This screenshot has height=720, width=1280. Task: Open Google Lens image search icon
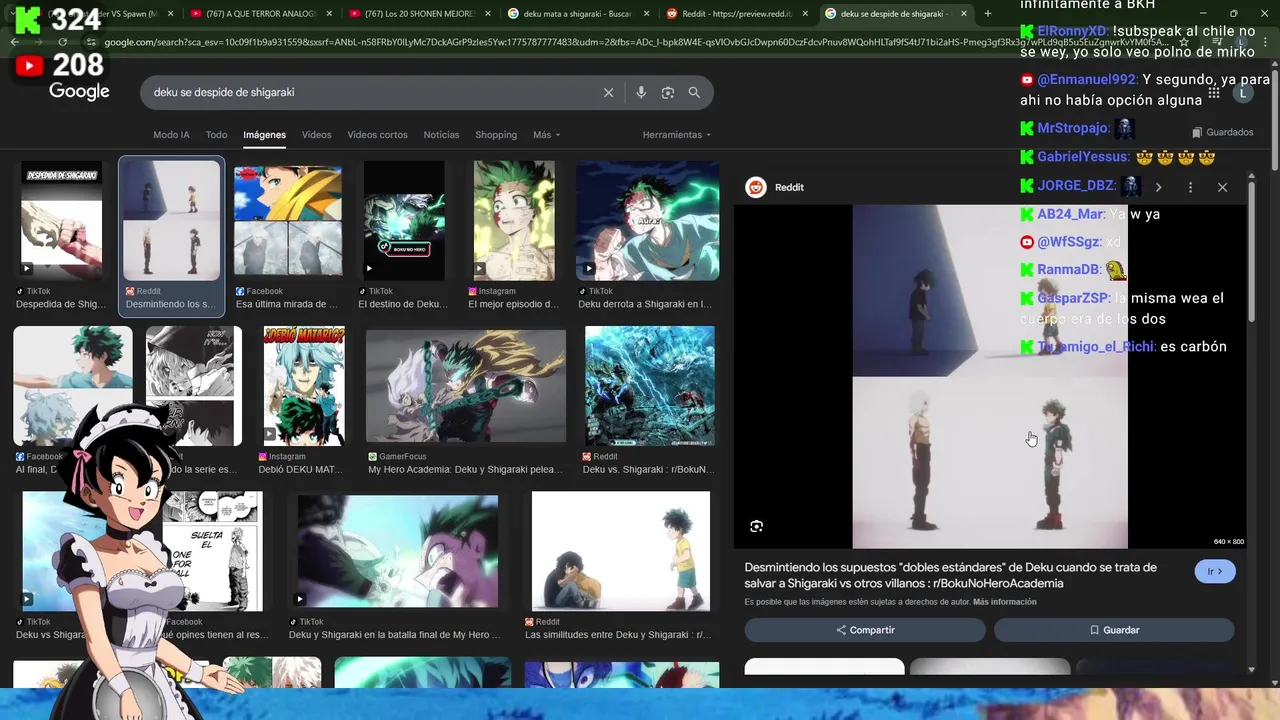(668, 92)
